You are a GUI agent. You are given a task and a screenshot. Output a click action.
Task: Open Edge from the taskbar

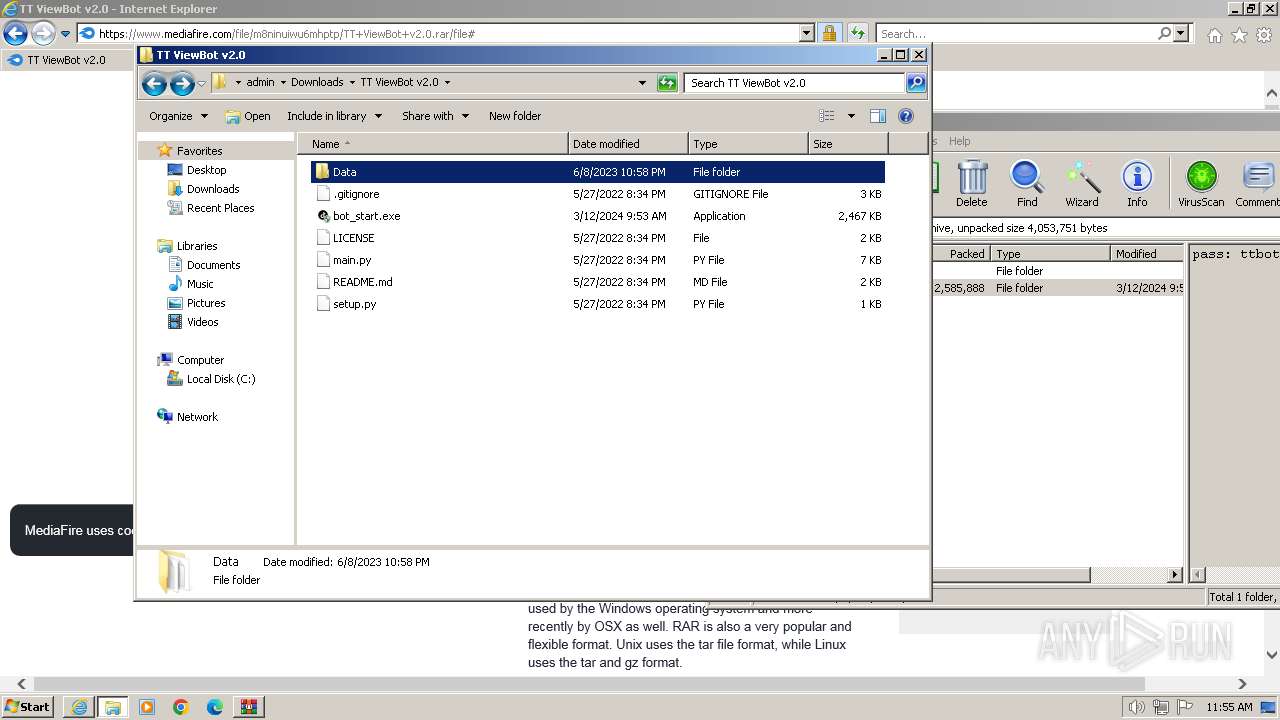click(x=215, y=707)
